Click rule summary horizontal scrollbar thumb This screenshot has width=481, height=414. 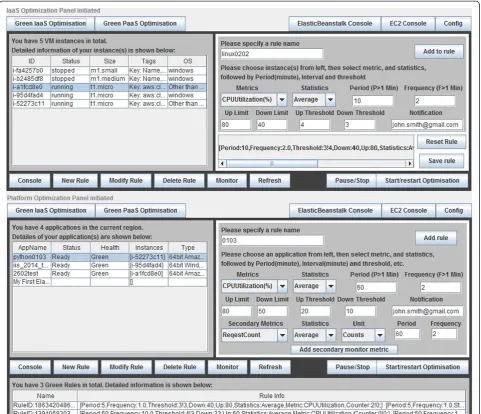point(272,163)
